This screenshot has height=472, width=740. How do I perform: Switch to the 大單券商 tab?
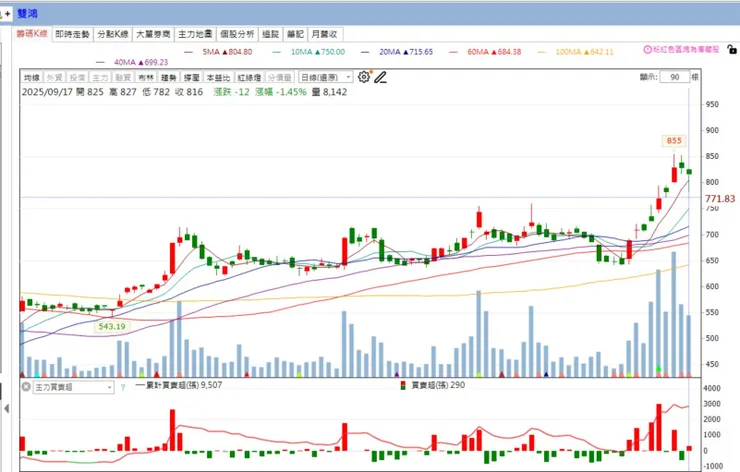pyautogui.click(x=153, y=34)
